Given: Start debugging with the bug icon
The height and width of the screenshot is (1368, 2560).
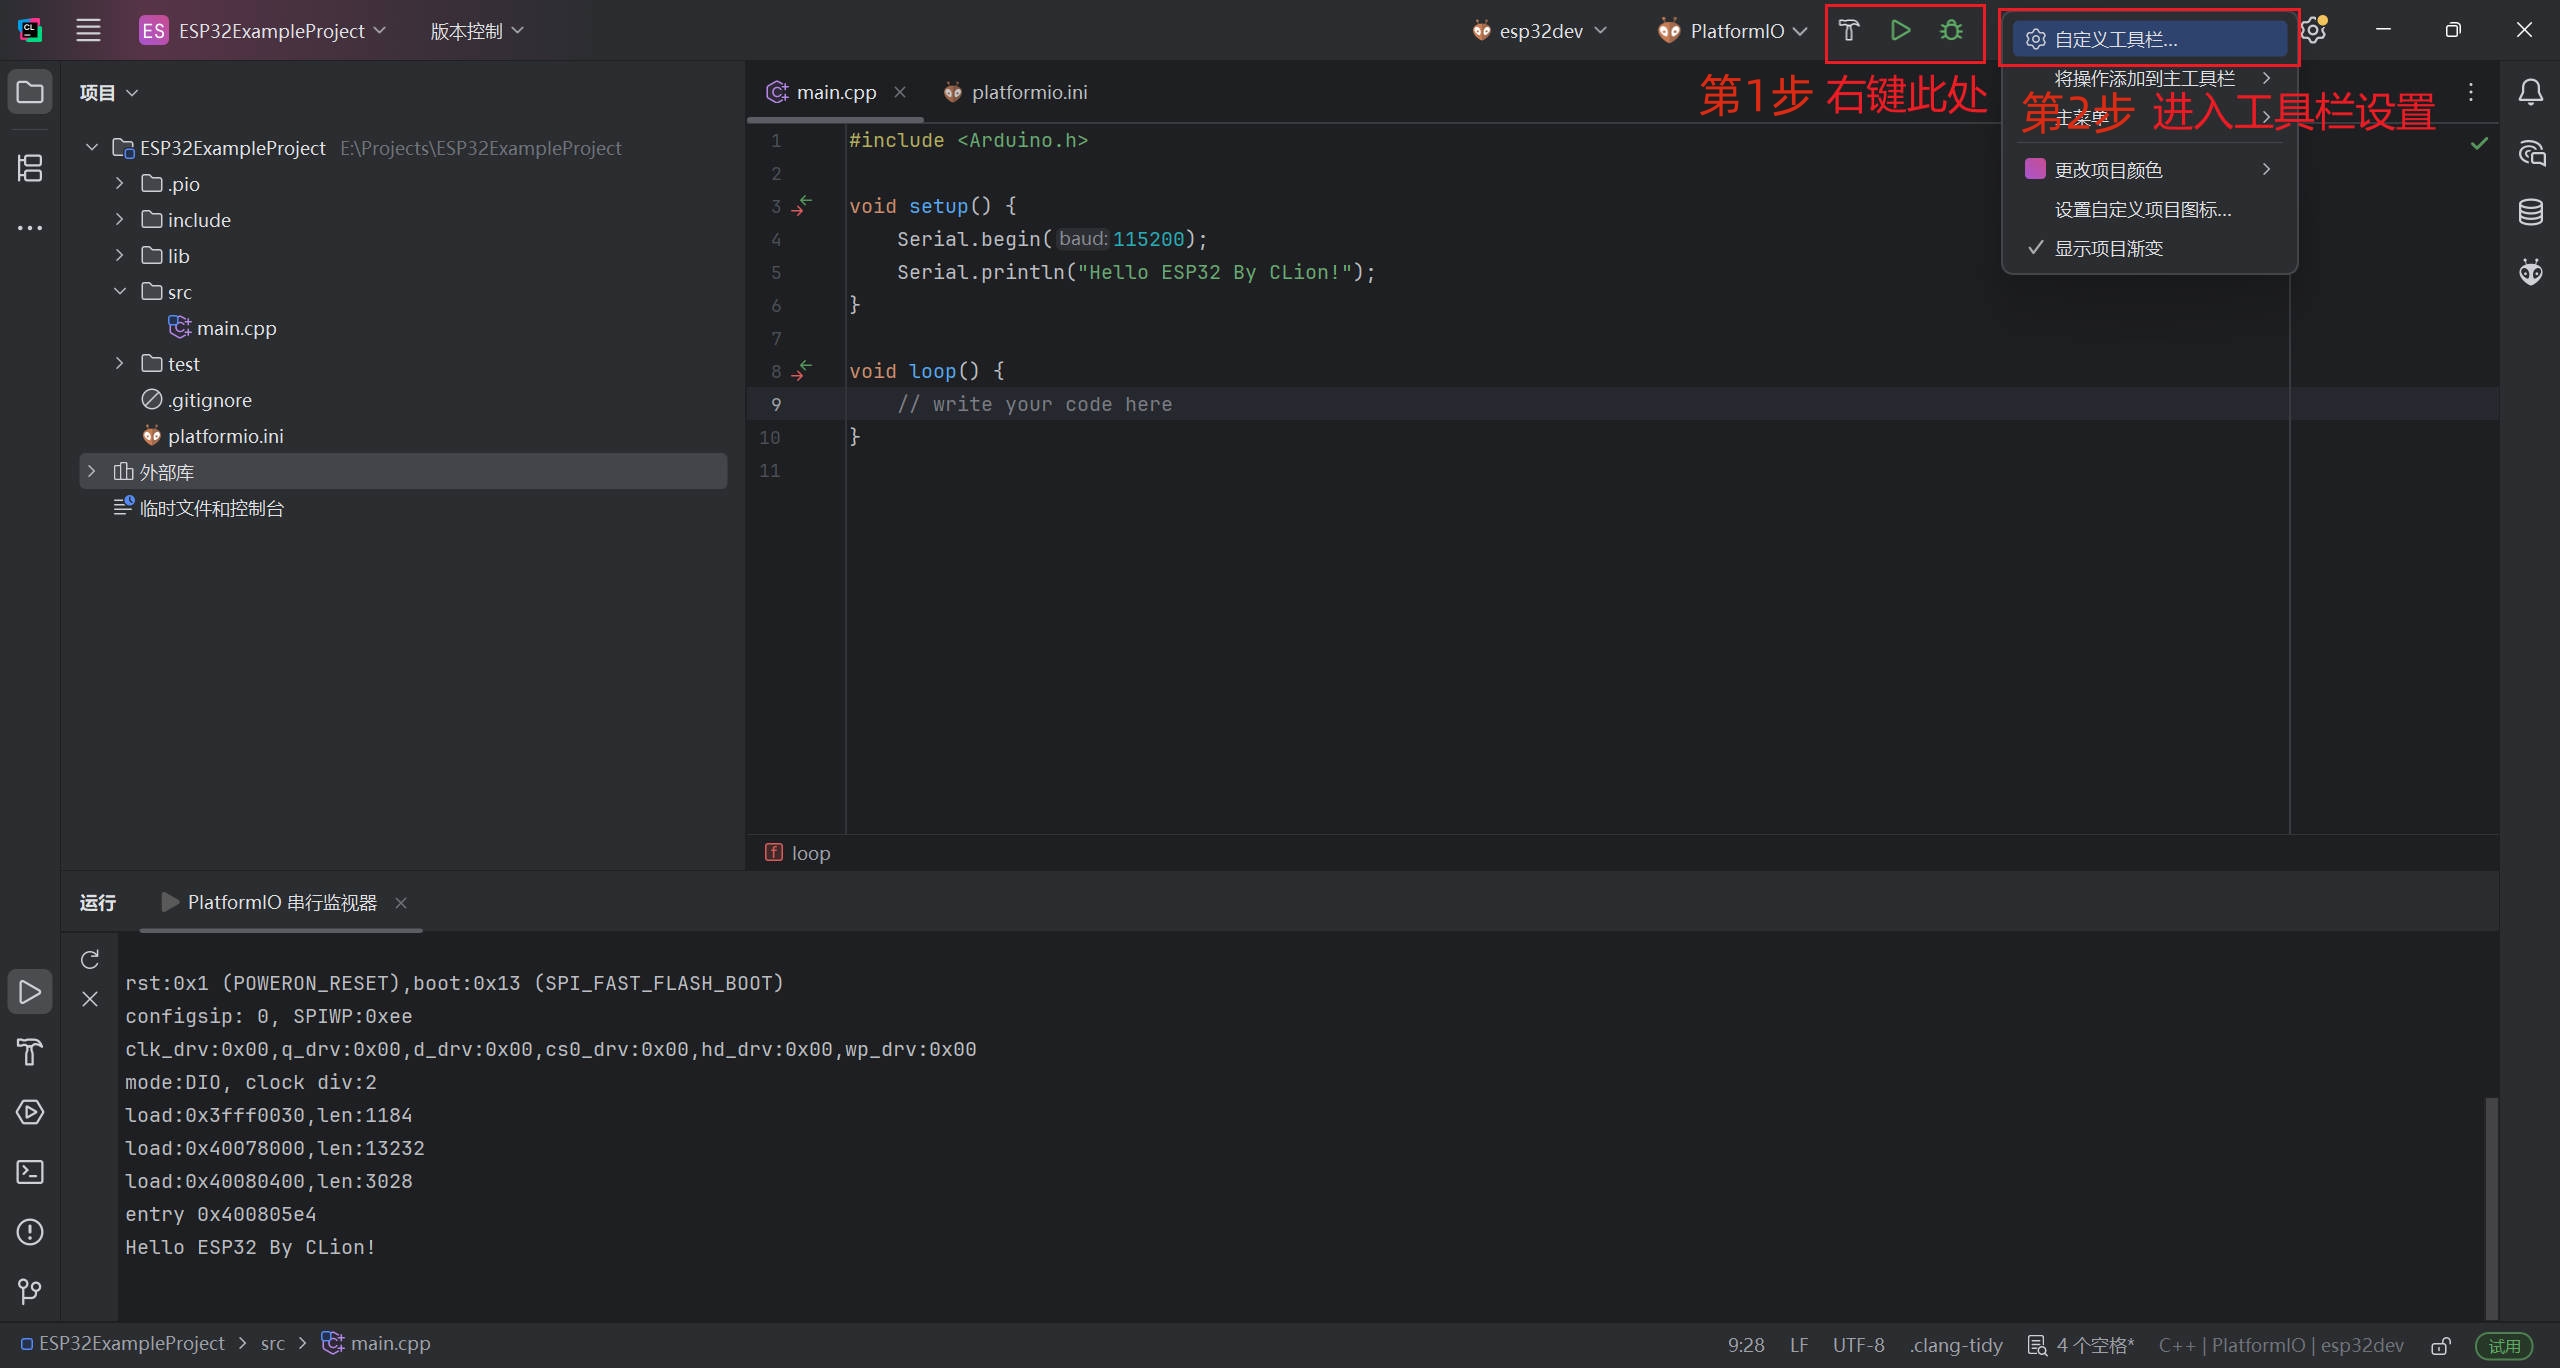Looking at the screenshot, I should [x=1951, y=31].
